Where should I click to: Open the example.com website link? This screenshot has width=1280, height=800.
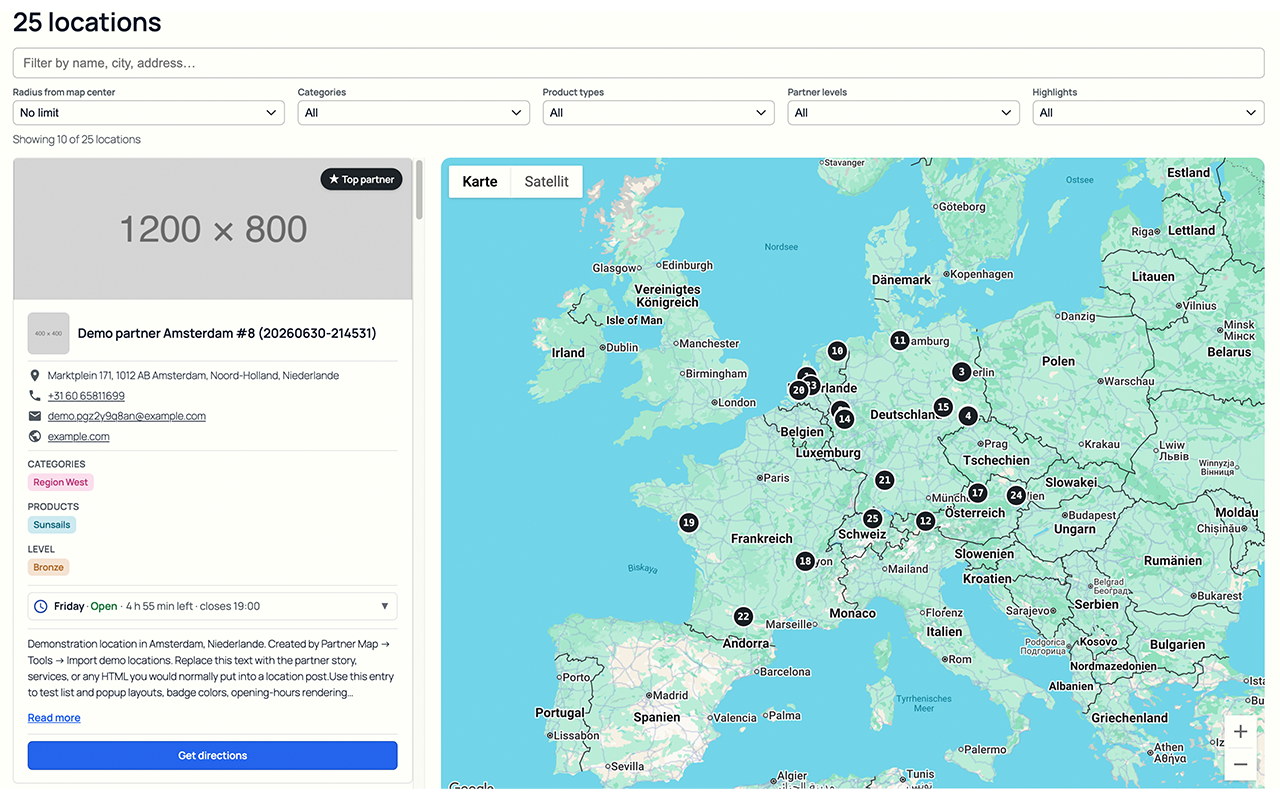coord(79,436)
